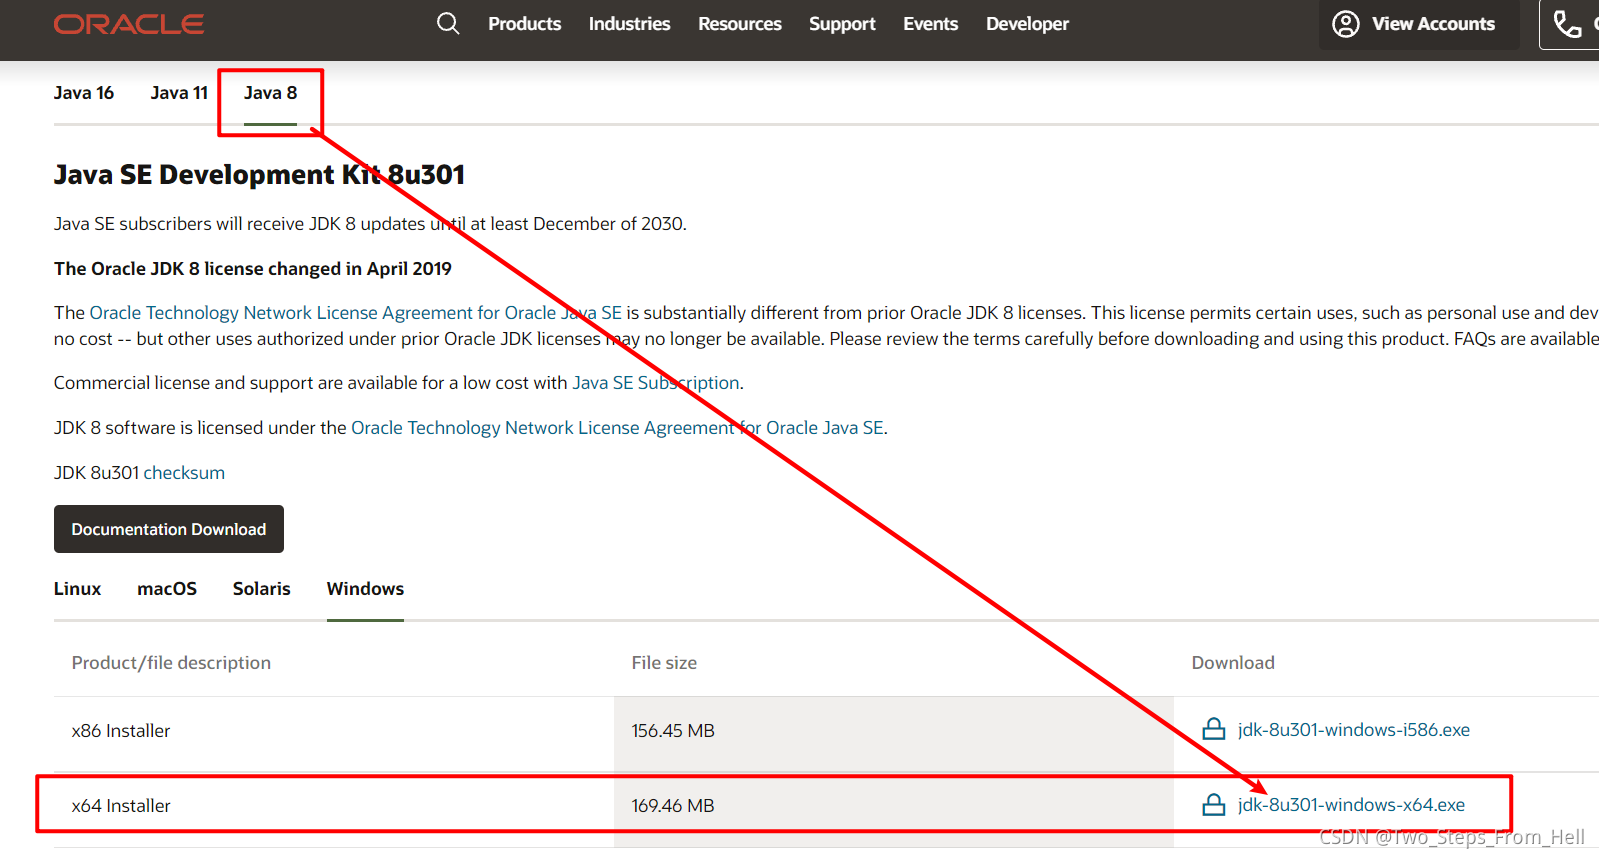The height and width of the screenshot is (858, 1599).
Task: Select the Java 8 tab
Action: pos(270,93)
